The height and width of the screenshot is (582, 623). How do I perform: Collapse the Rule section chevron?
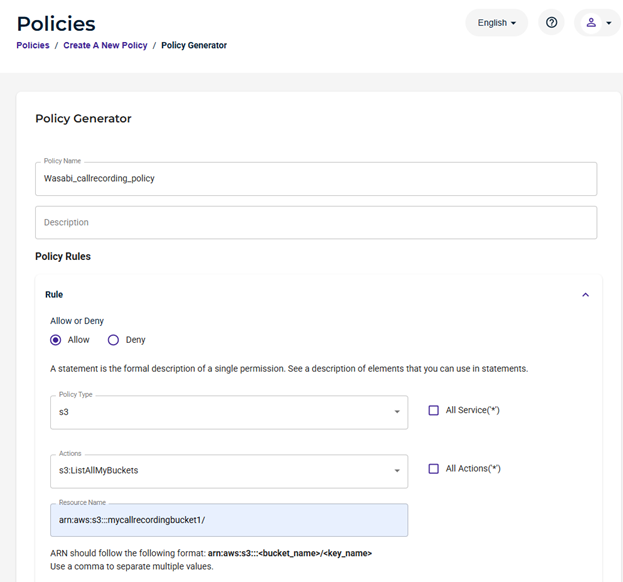point(585,295)
